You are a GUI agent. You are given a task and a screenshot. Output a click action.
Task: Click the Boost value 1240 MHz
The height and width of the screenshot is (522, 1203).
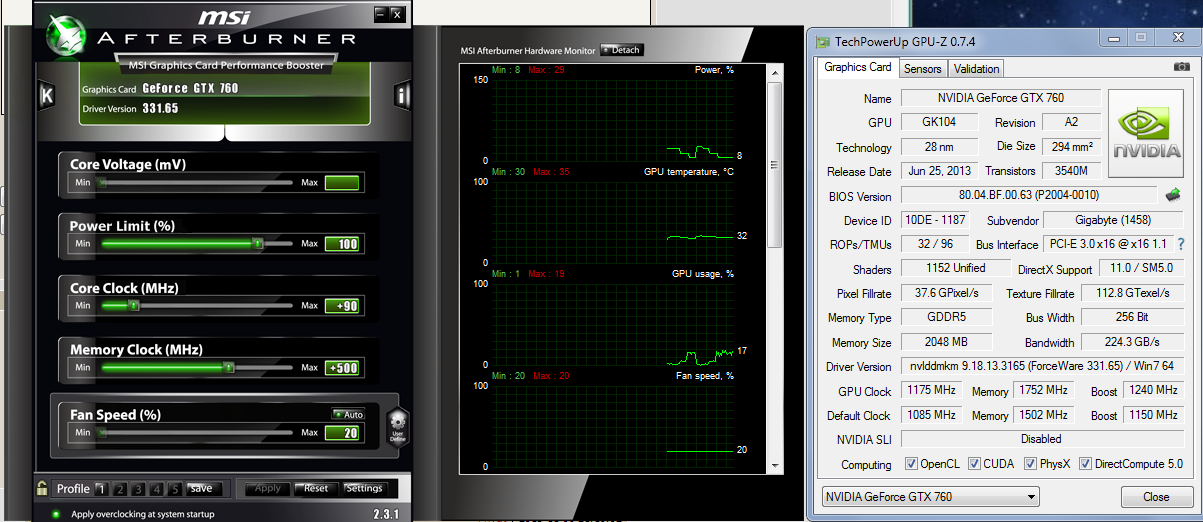point(1154,390)
